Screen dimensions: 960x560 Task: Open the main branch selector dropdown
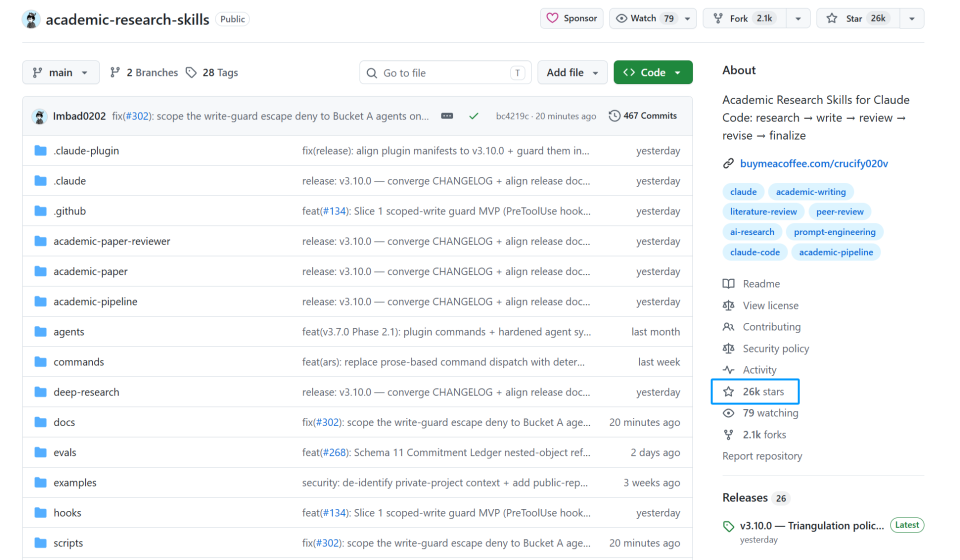[x=60, y=72]
